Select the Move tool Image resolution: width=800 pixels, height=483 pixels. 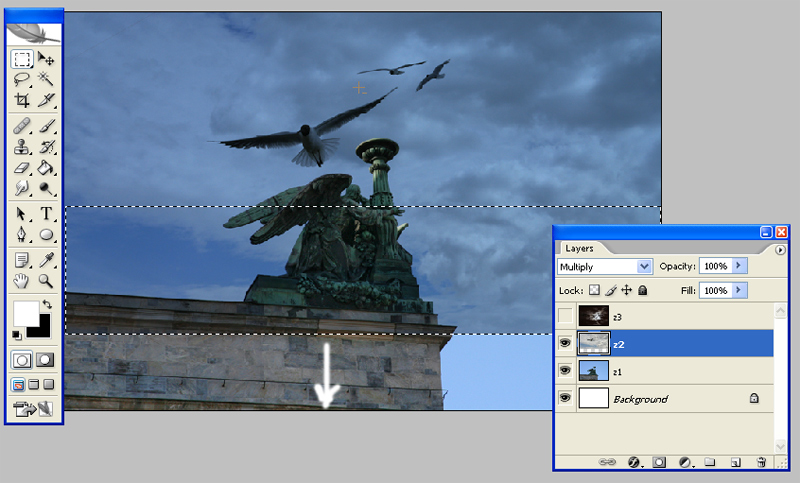[46, 59]
